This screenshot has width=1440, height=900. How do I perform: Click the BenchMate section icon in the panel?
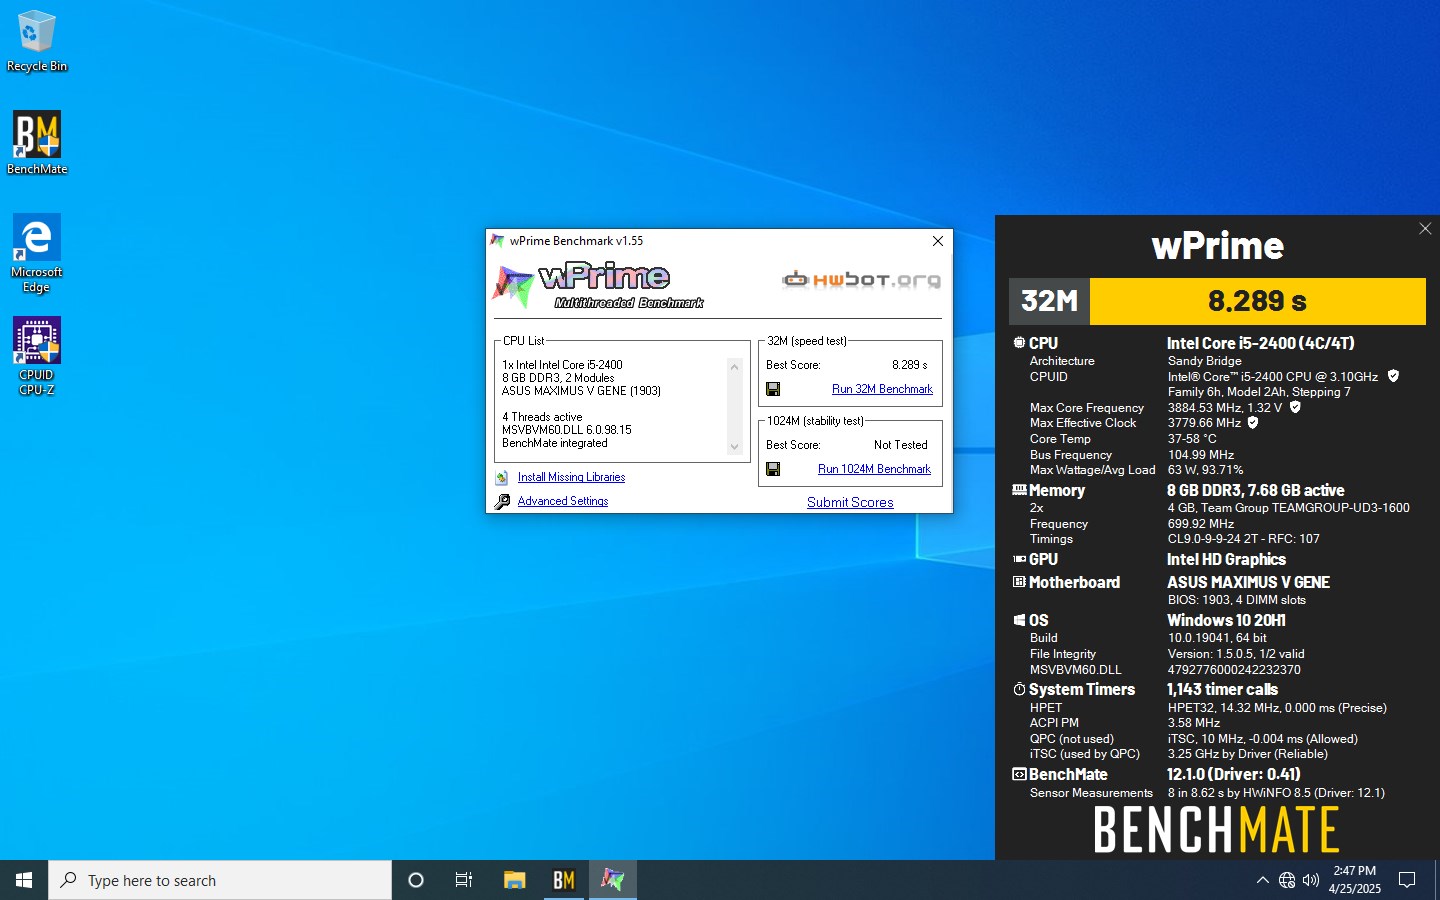(1019, 774)
